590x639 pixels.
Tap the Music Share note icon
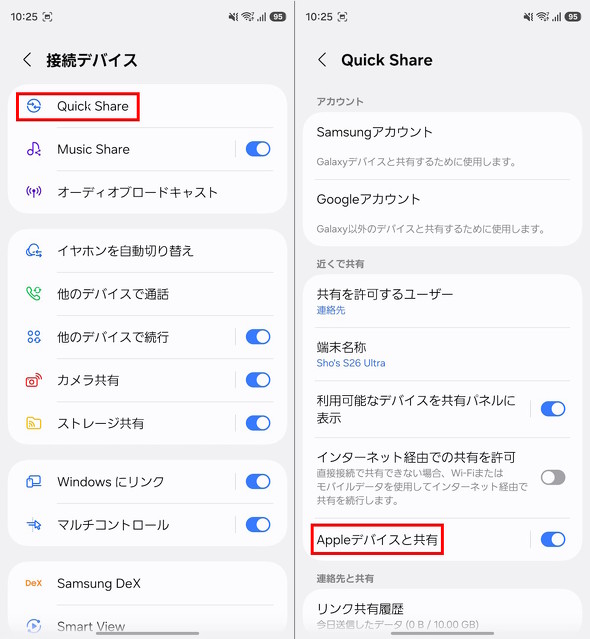(33, 149)
